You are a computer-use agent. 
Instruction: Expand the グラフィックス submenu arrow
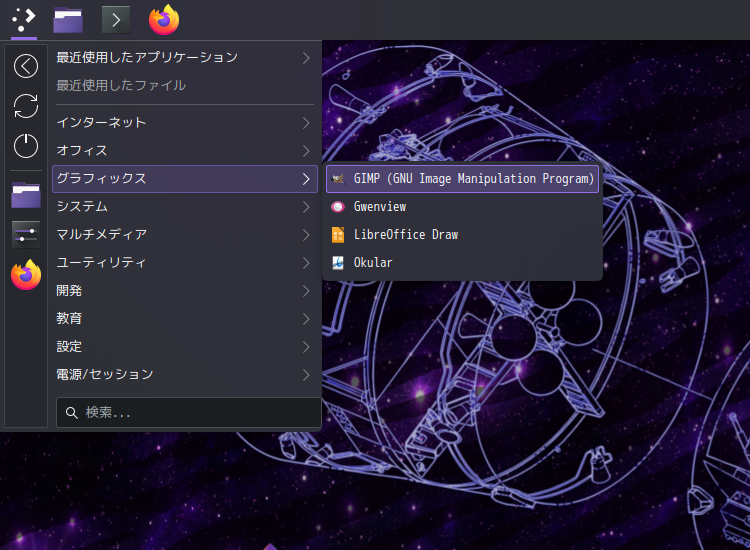pos(306,179)
